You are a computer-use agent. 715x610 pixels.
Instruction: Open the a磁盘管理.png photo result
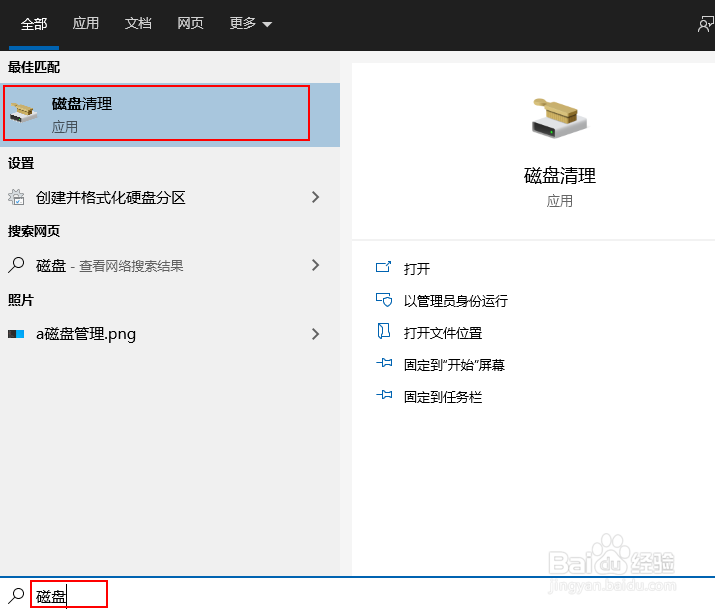[x=170, y=334]
